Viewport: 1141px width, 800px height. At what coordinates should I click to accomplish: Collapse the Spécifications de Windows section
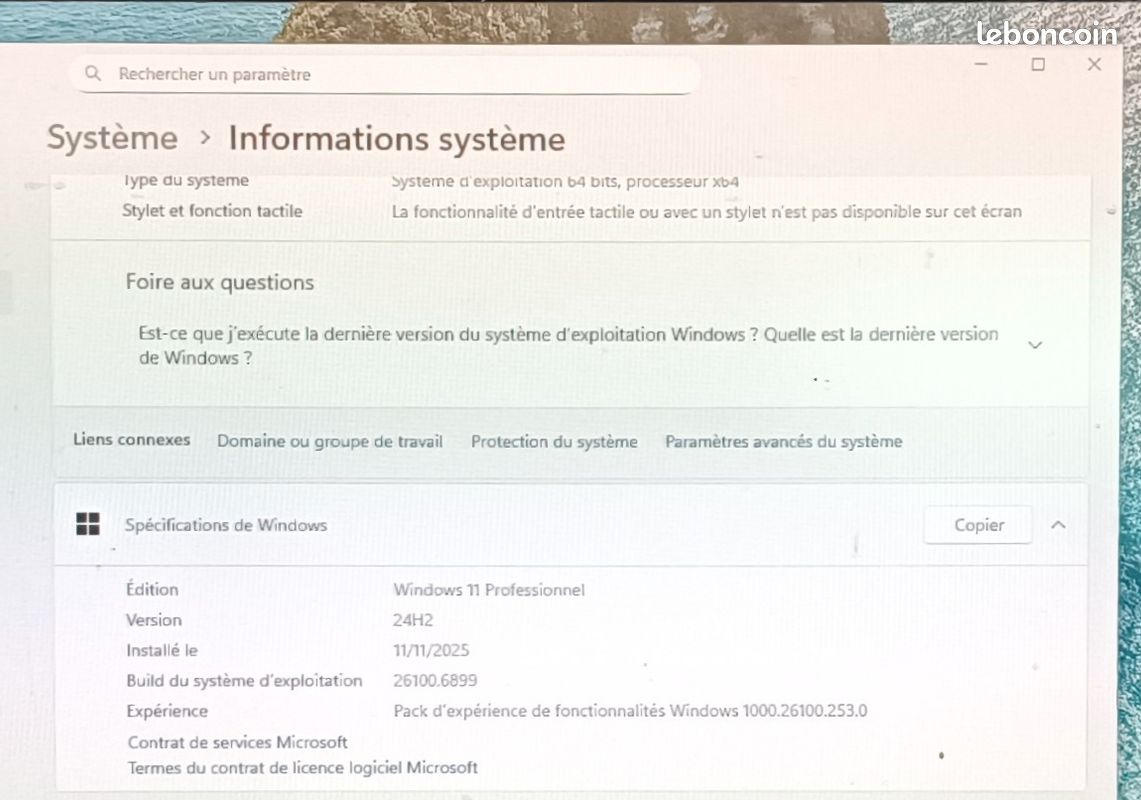tap(1059, 525)
